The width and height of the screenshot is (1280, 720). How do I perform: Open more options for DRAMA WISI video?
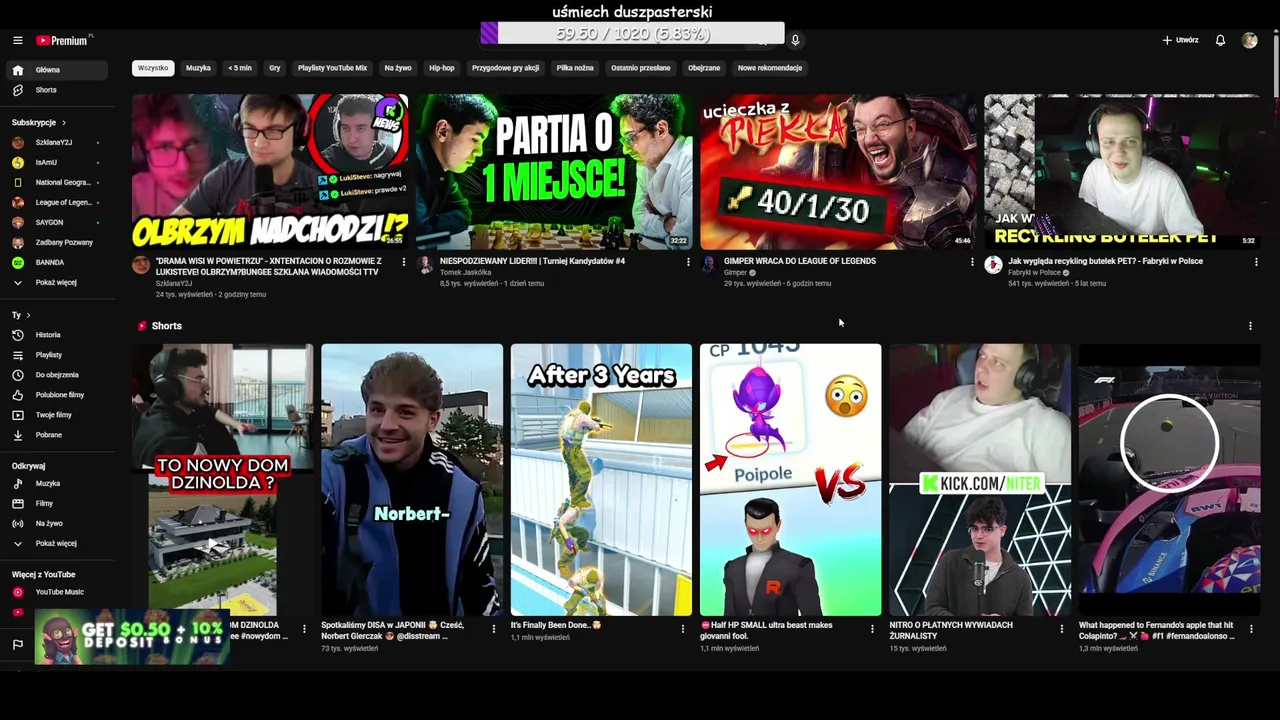(x=404, y=262)
